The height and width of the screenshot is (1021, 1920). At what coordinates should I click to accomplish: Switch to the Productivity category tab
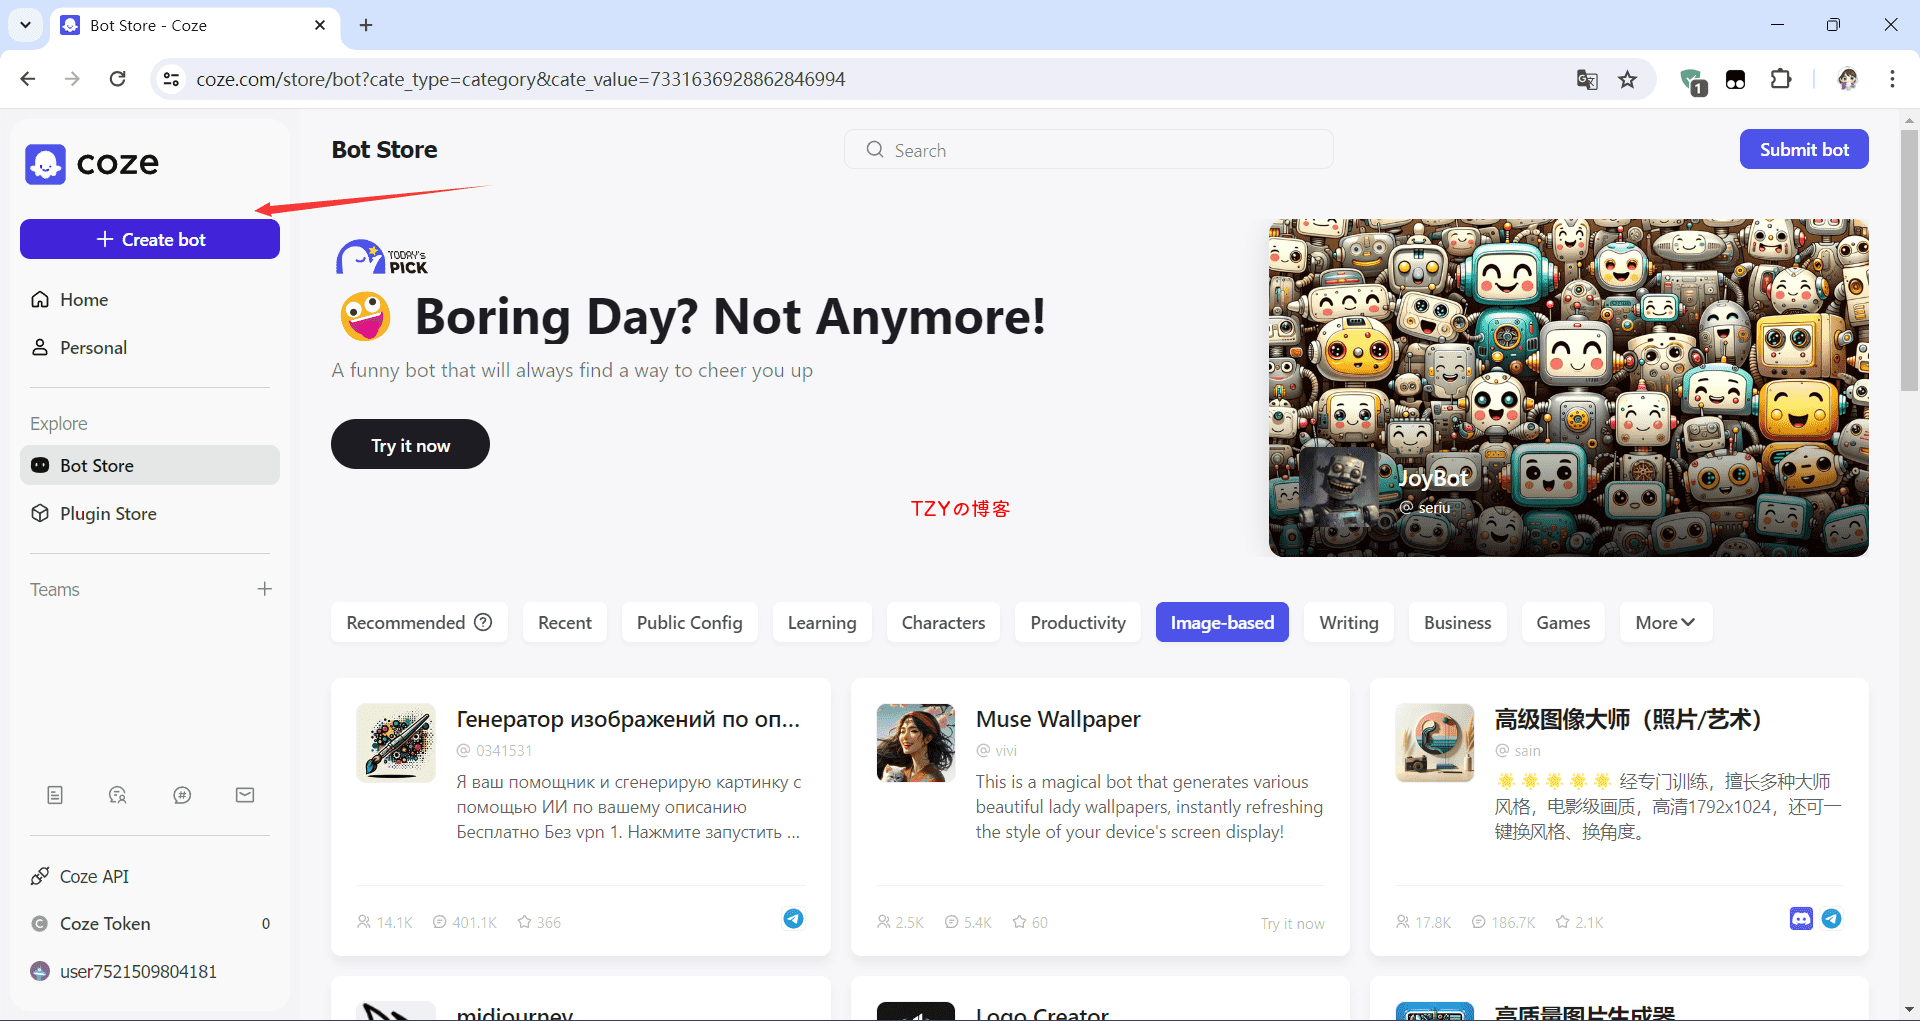pyautogui.click(x=1077, y=622)
